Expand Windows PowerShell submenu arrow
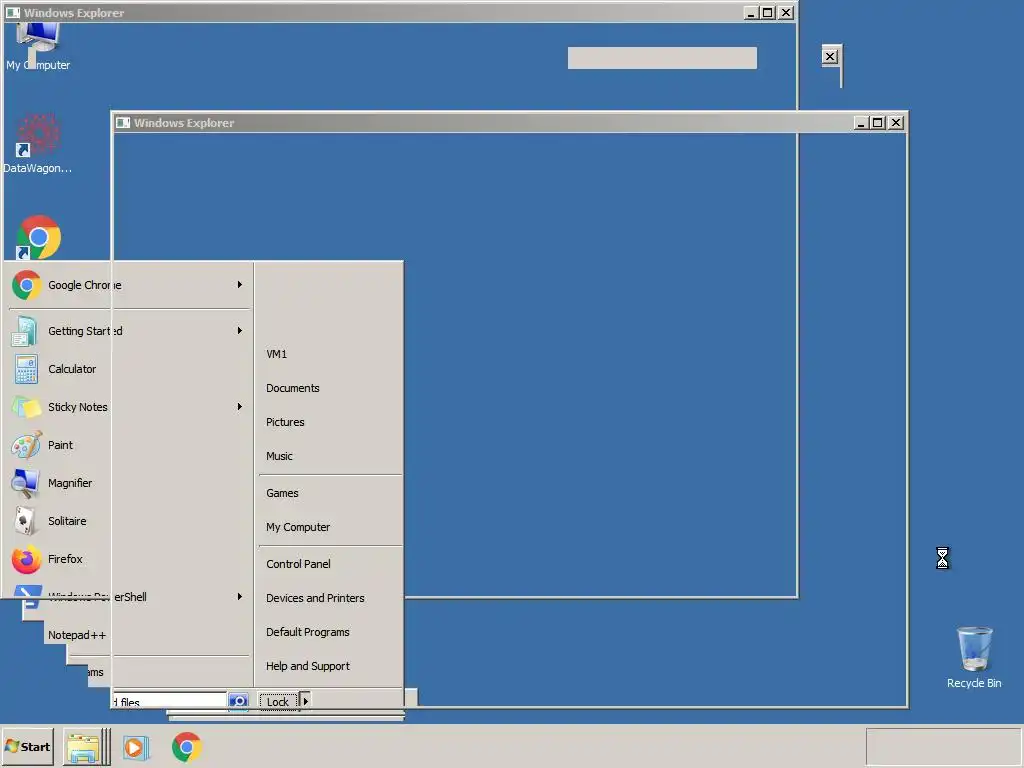The width and height of the screenshot is (1024, 768). (240, 596)
